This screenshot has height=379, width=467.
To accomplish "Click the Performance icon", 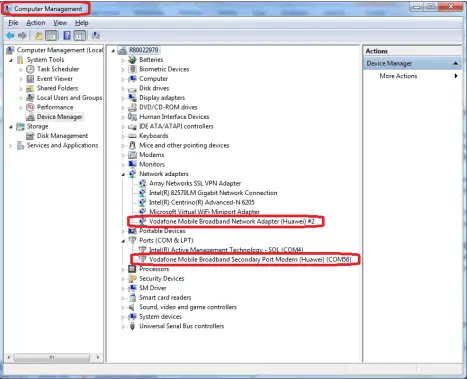I will (x=30, y=107).
